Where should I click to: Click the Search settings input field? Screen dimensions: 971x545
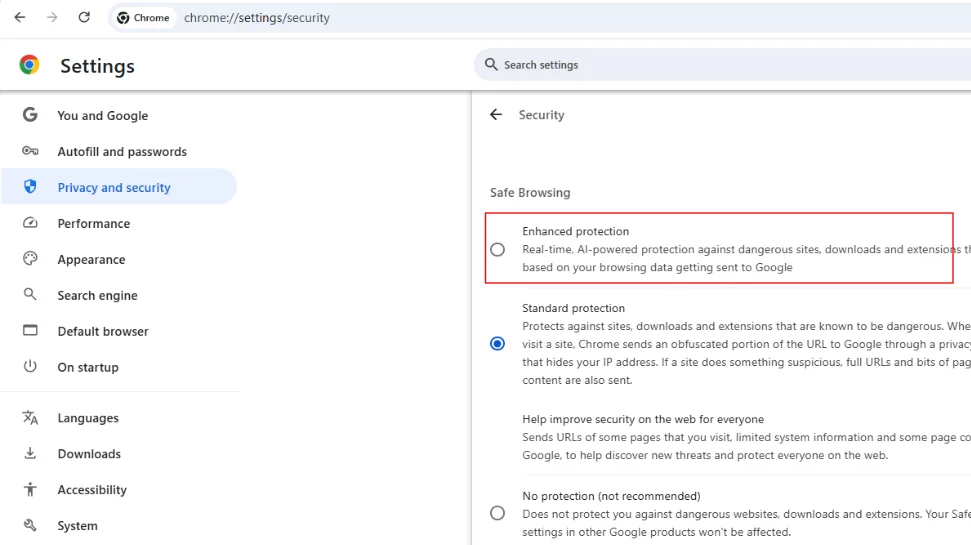(x=700, y=65)
